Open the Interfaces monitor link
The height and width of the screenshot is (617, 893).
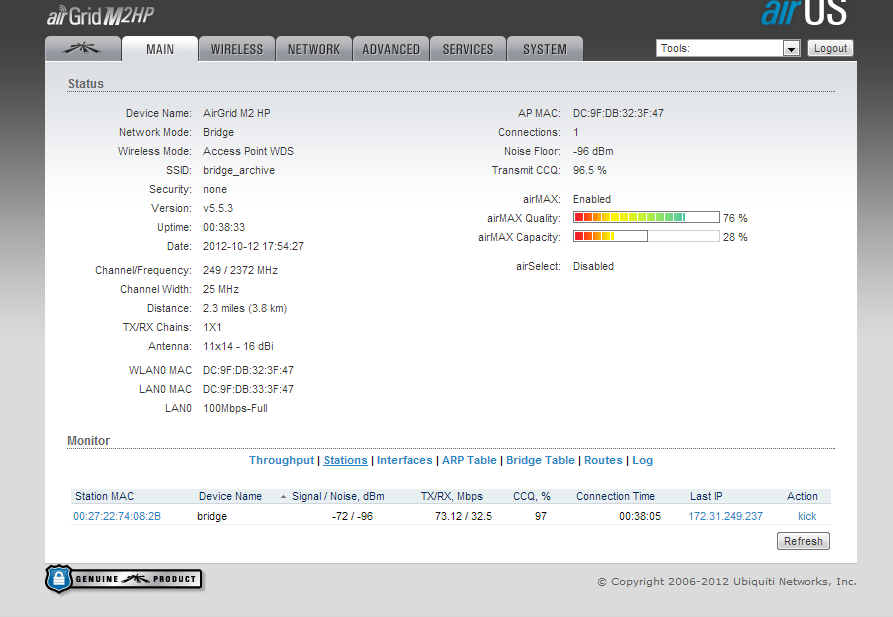[404, 460]
